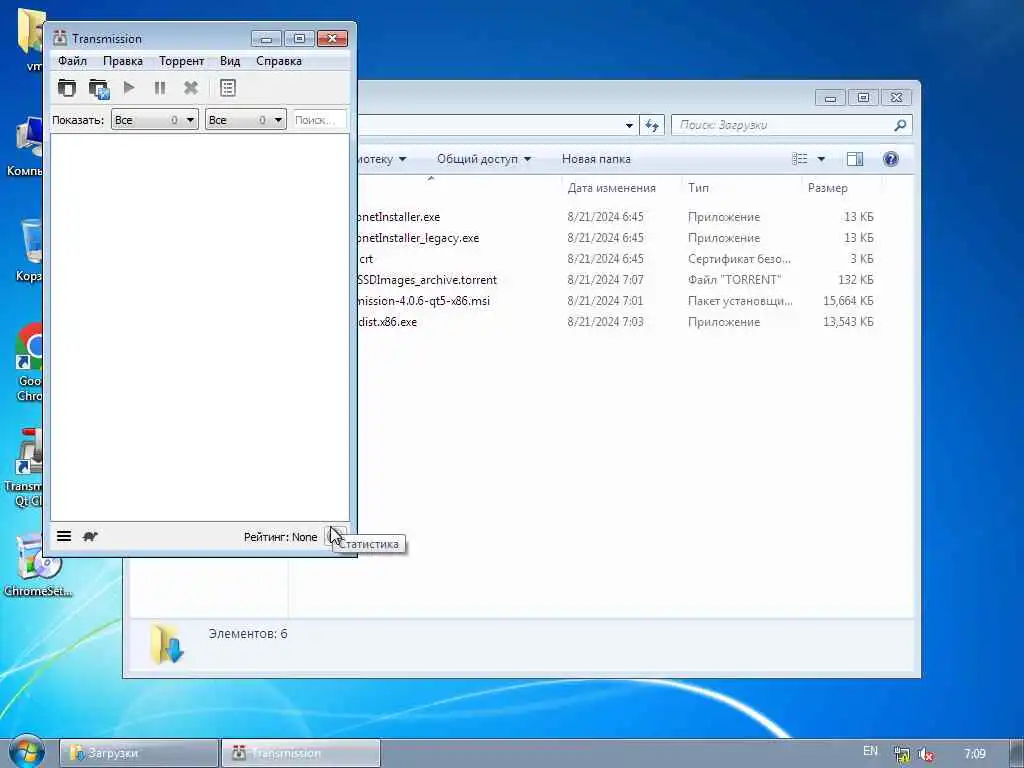Select Transmission Qt Client desktop shortcut
Viewport: 1024px width, 768px height.
point(24,468)
